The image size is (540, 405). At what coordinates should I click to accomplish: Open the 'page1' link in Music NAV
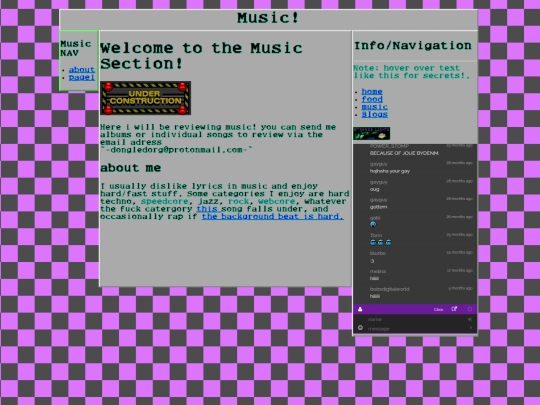pyautogui.click(x=82, y=77)
